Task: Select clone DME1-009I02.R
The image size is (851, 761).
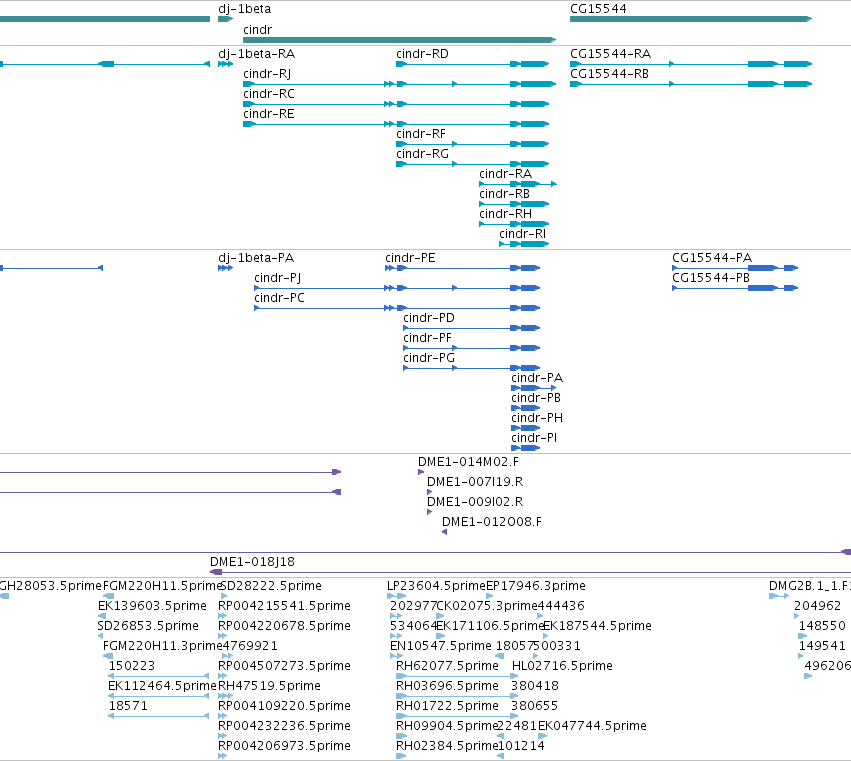Action: click(430, 512)
